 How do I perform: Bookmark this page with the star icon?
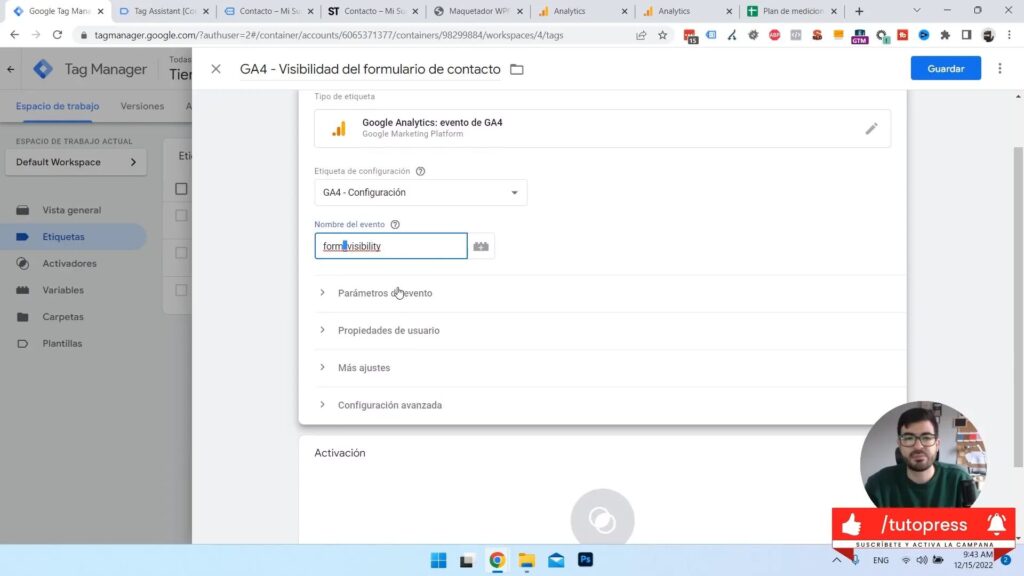663,35
